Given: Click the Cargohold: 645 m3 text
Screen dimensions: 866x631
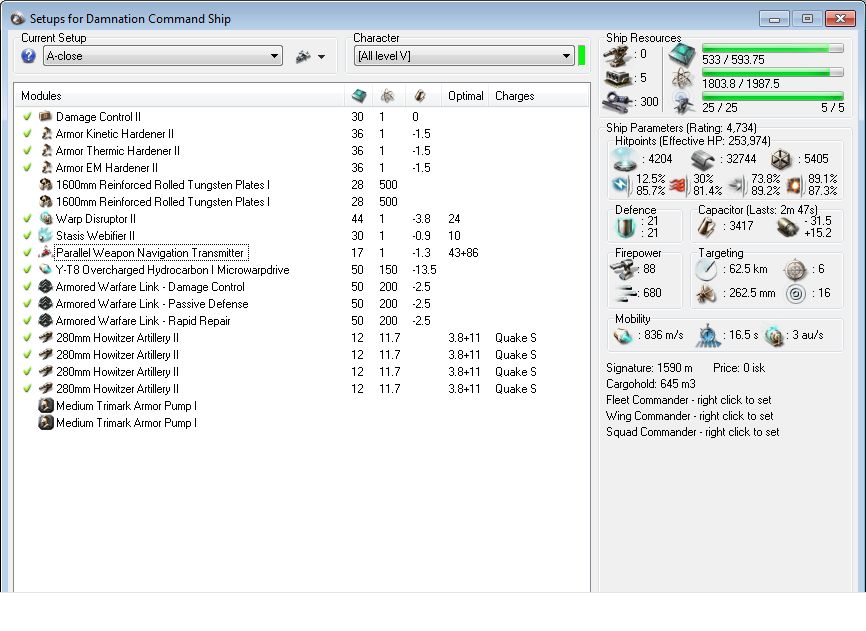Looking at the screenshot, I should pos(651,384).
